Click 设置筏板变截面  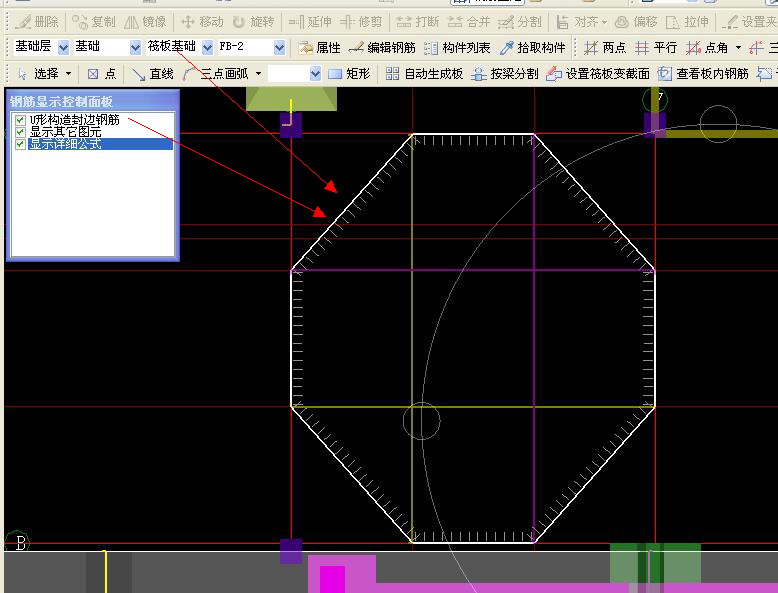pos(597,74)
